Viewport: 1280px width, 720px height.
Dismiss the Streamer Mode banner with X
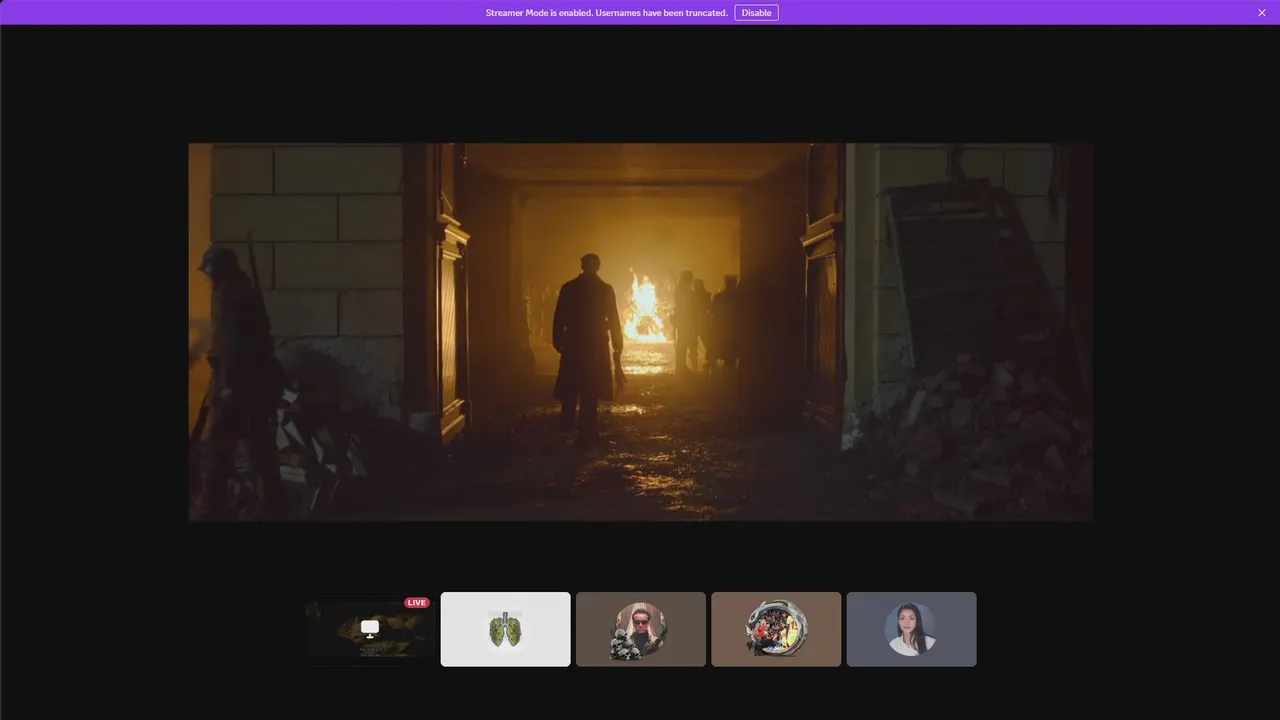tap(1262, 13)
